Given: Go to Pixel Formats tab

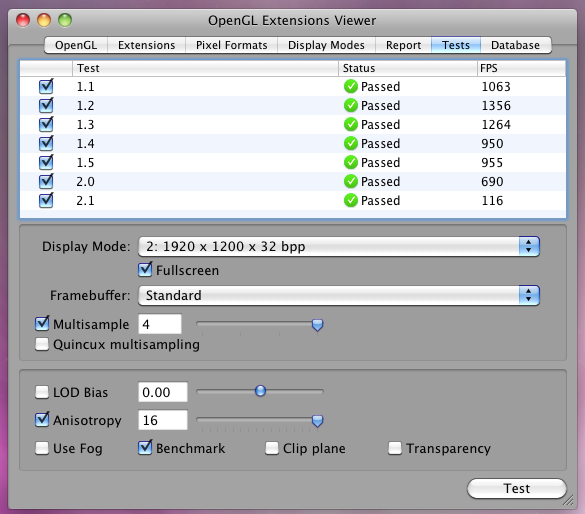Looking at the screenshot, I should (231, 45).
